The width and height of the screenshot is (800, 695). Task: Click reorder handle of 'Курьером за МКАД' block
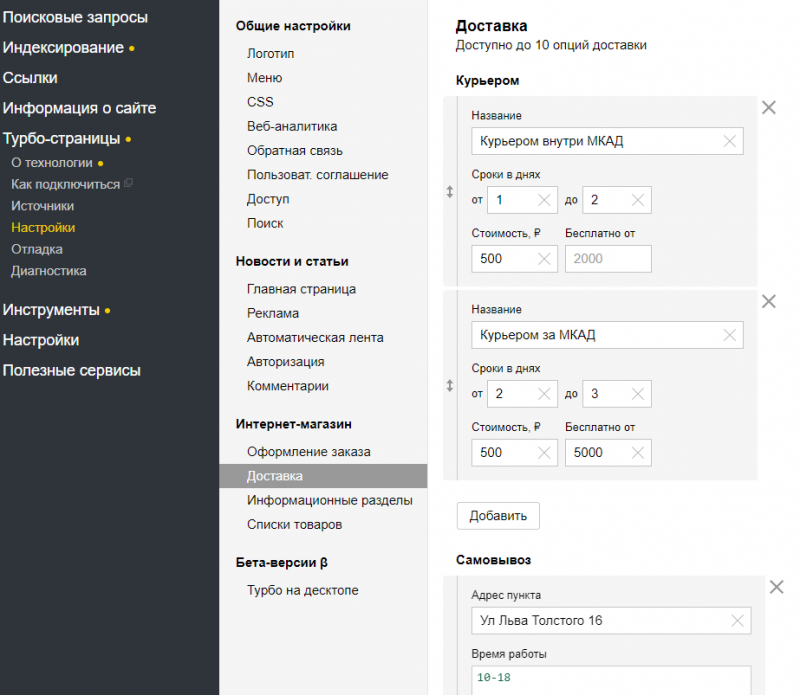[x=450, y=385]
